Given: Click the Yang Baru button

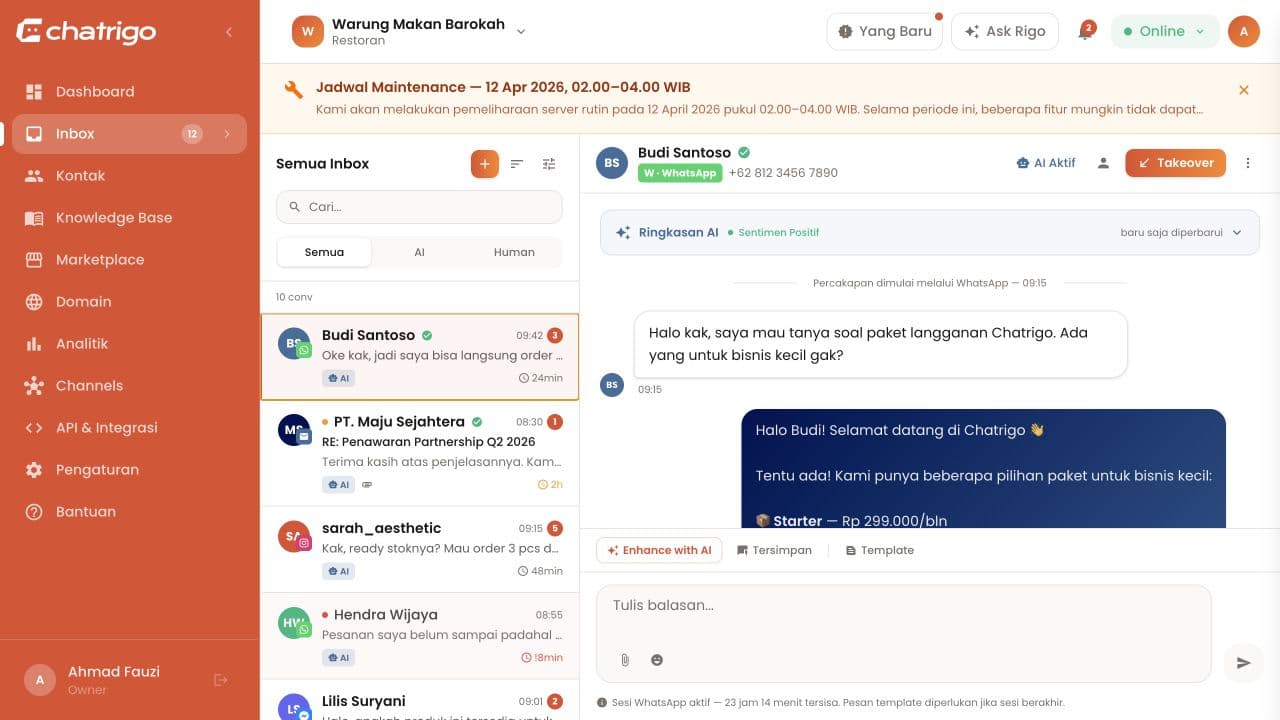Looking at the screenshot, I should click(x=885, y=31).
